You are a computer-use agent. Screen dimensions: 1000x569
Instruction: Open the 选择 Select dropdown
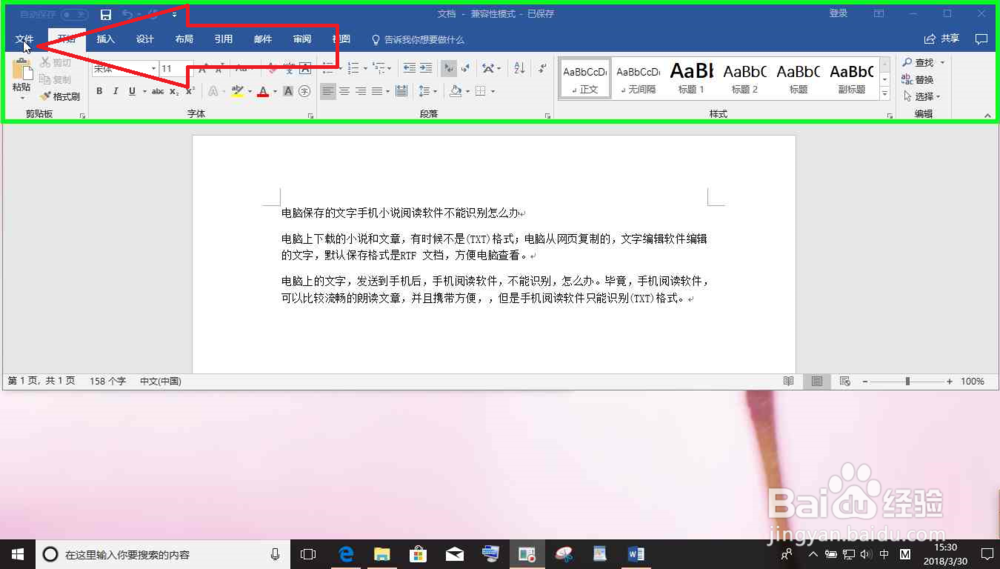(922, 96)
